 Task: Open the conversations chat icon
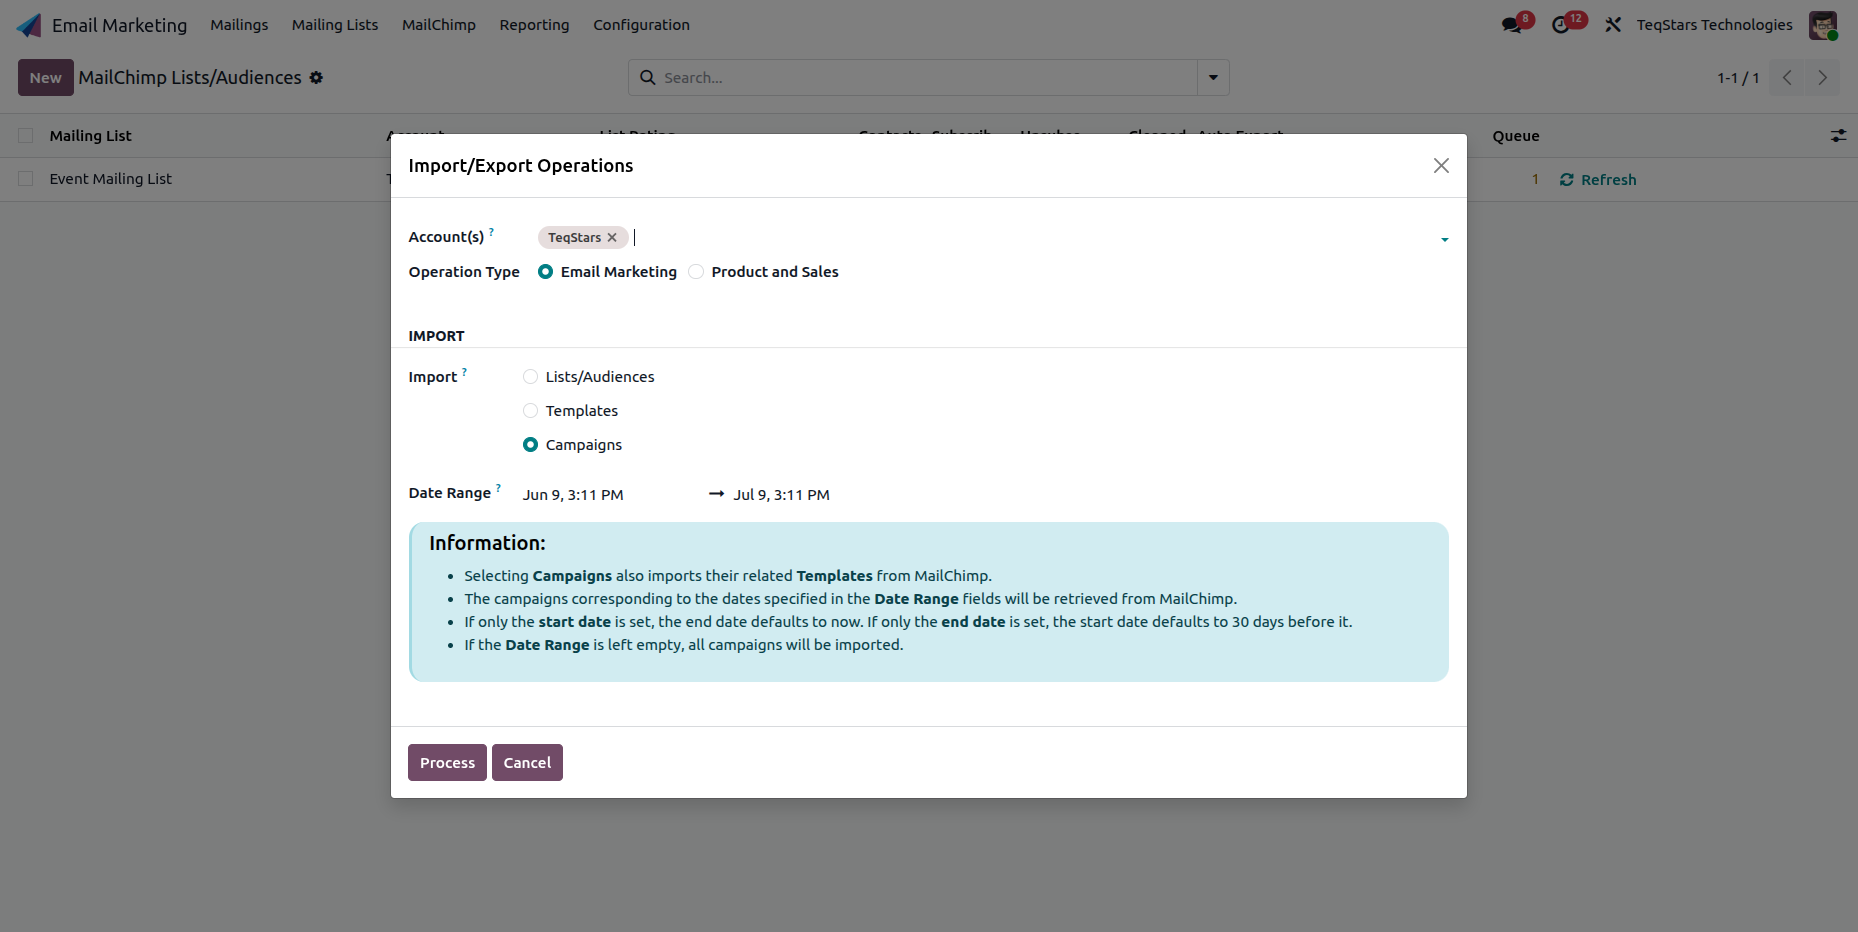1512,25
